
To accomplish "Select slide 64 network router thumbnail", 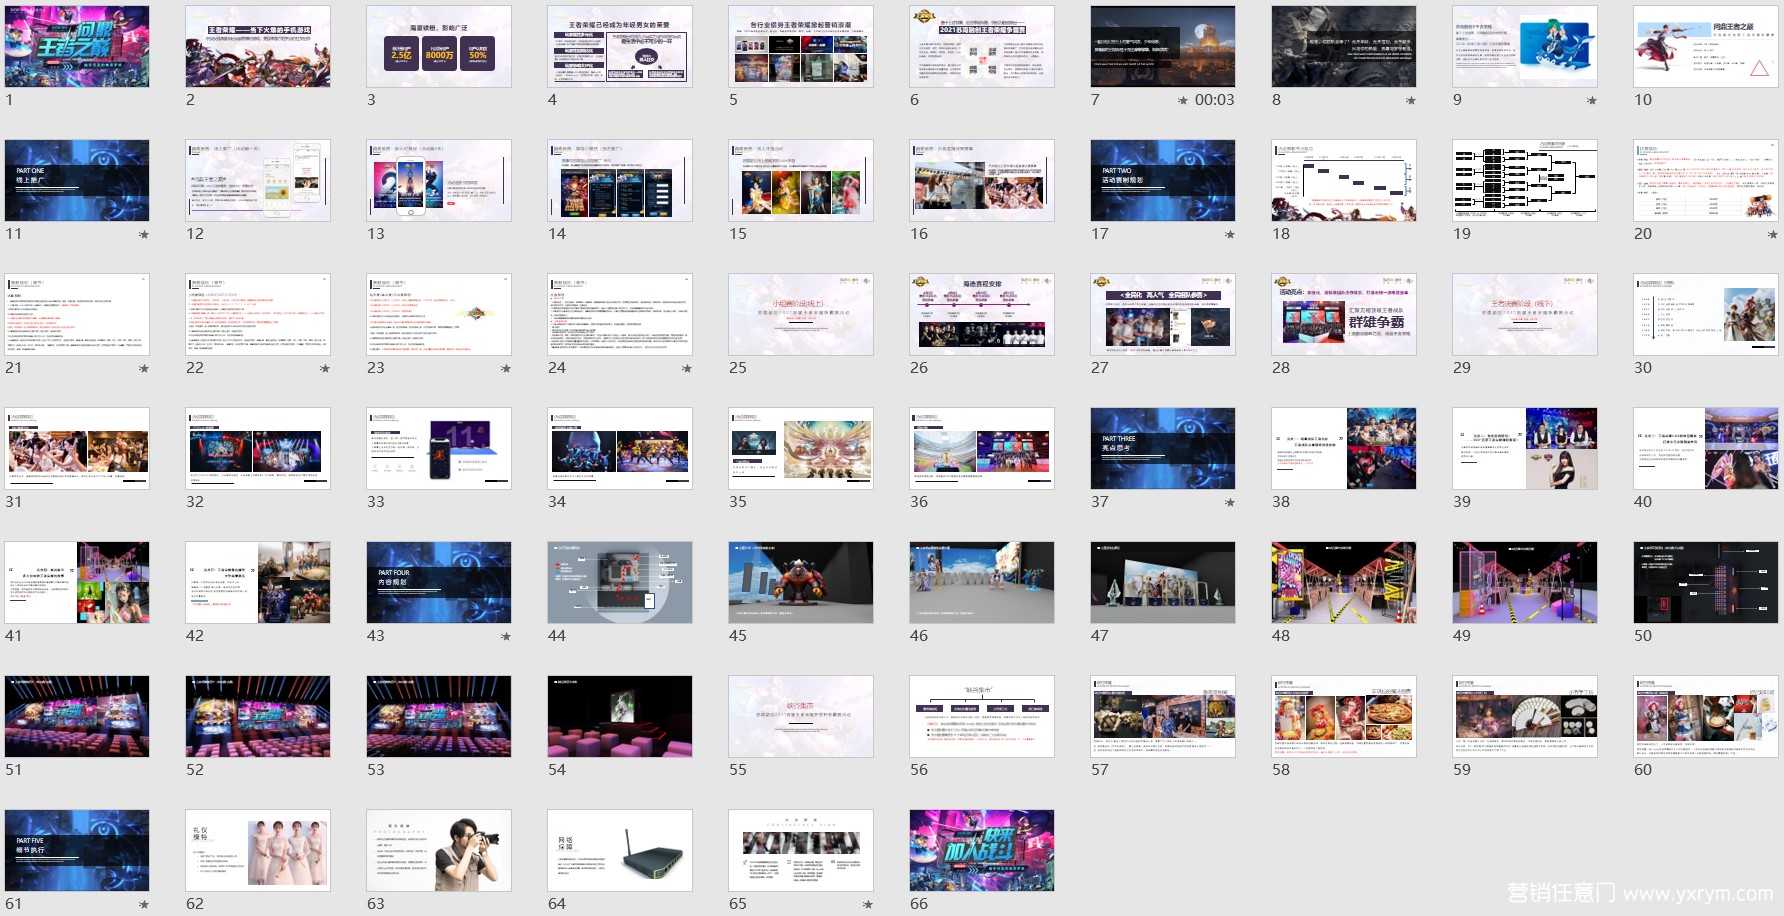I will tap(620, 851).
